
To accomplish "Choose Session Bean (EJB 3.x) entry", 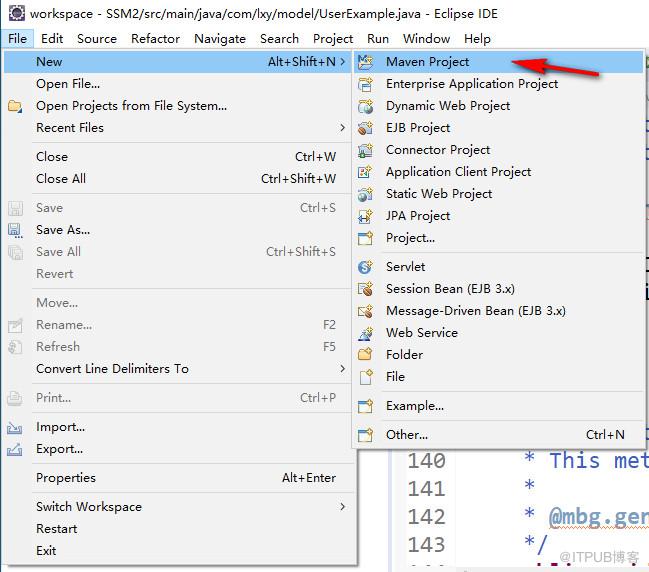I will click(499, 289).
